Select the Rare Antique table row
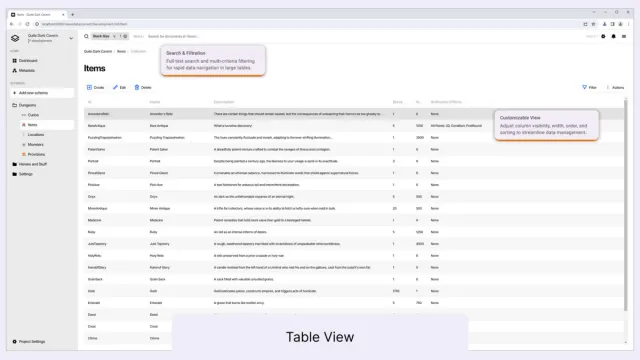This screenshot has height=360, width=640. click(353, 126)
